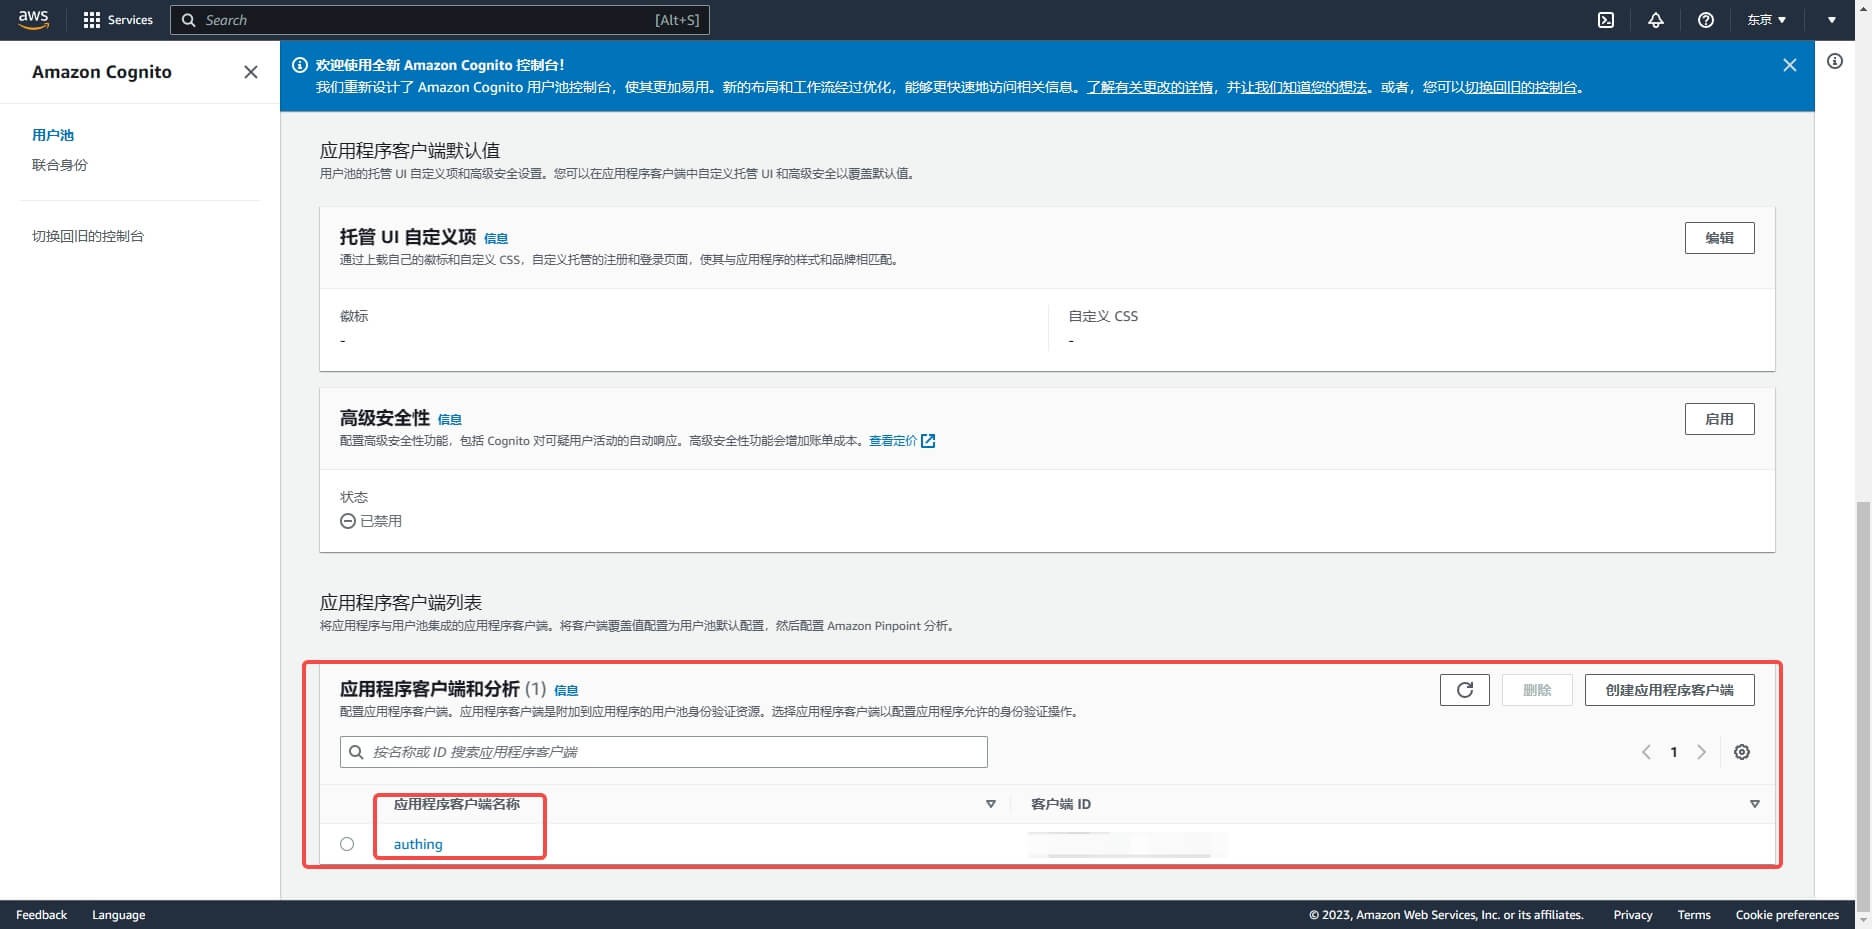Click the refresh app clients button
The width and height of the screenshot is (1872, 929).
tap(1464, 690)
